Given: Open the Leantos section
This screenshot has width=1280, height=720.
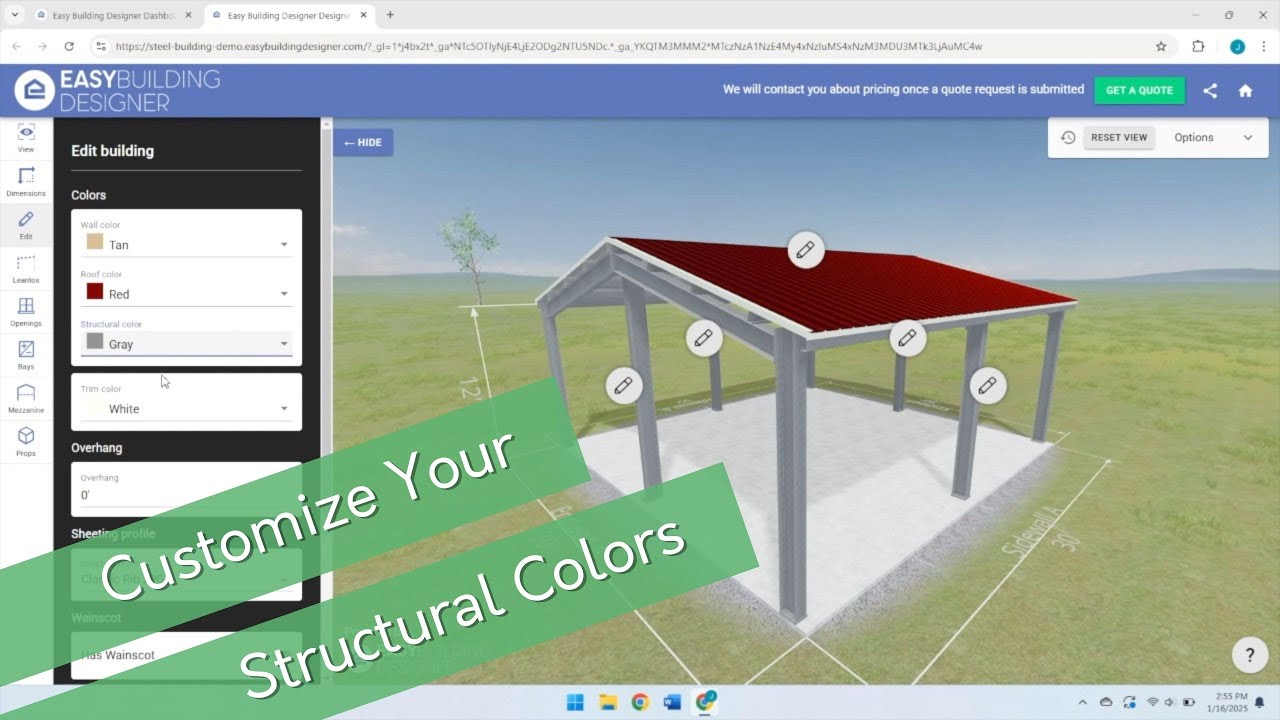Looking at the screenshot, I should 26,268.
